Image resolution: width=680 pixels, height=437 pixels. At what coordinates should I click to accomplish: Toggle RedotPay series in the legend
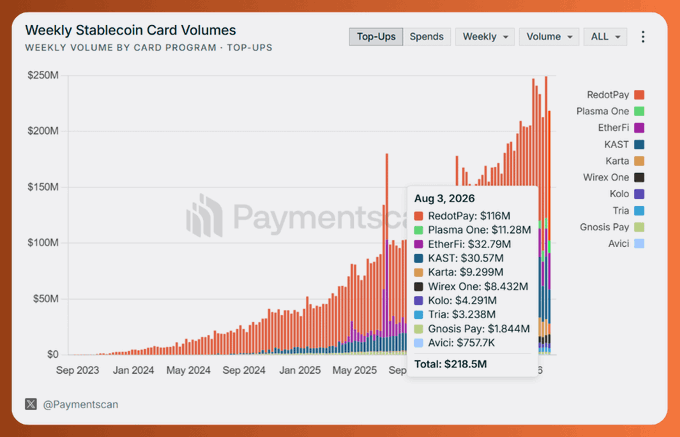point(615,95)
